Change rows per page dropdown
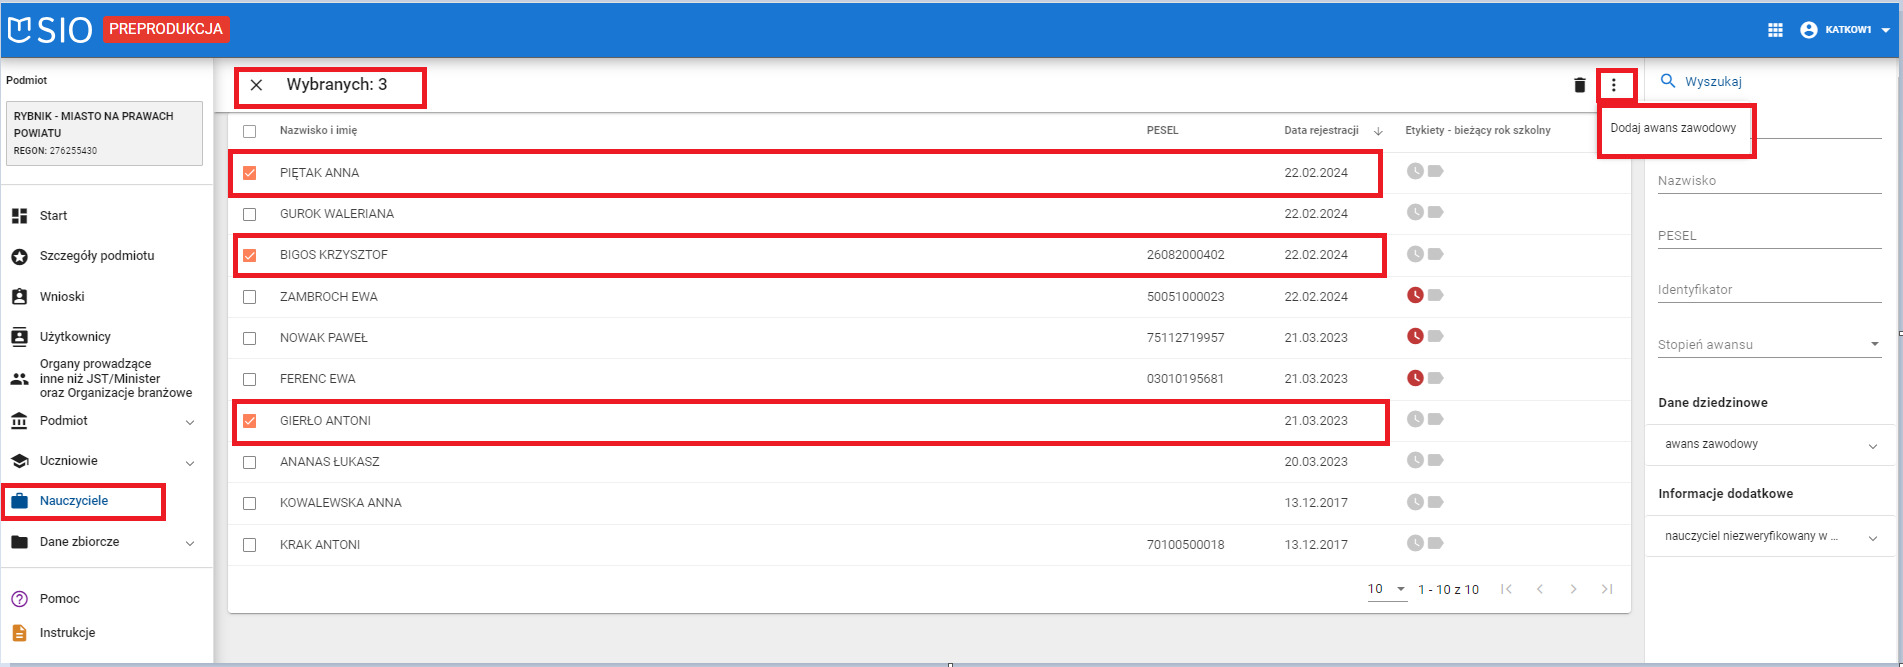This screenshot has height=667, width=1903. click(1386, 589)
